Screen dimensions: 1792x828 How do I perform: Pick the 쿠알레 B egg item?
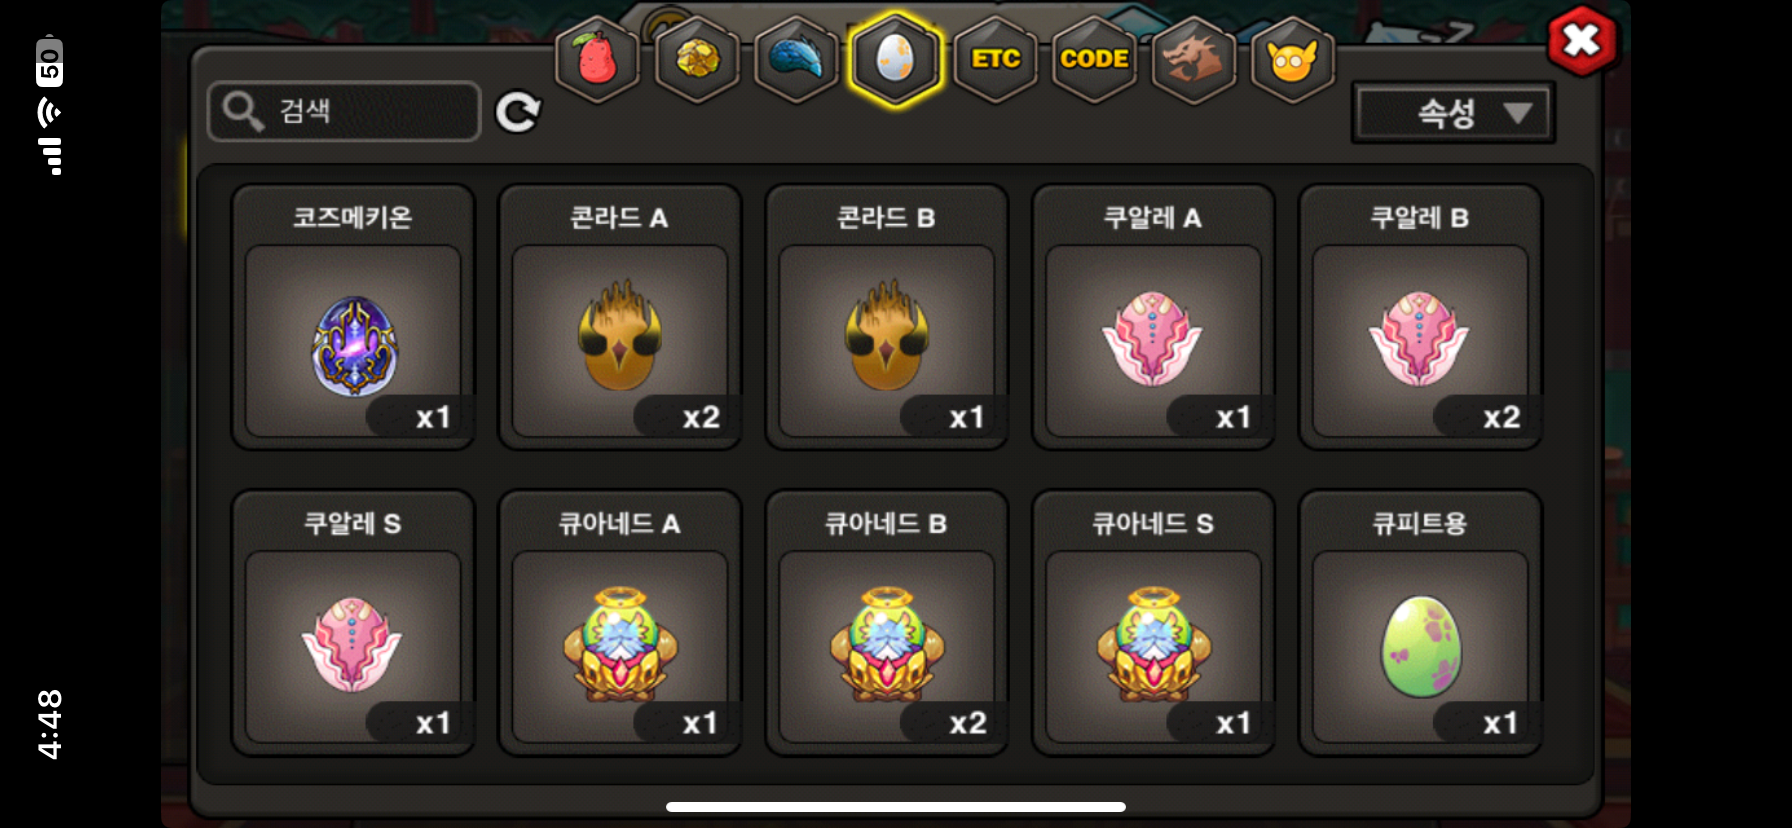[x=1420, y=317]
